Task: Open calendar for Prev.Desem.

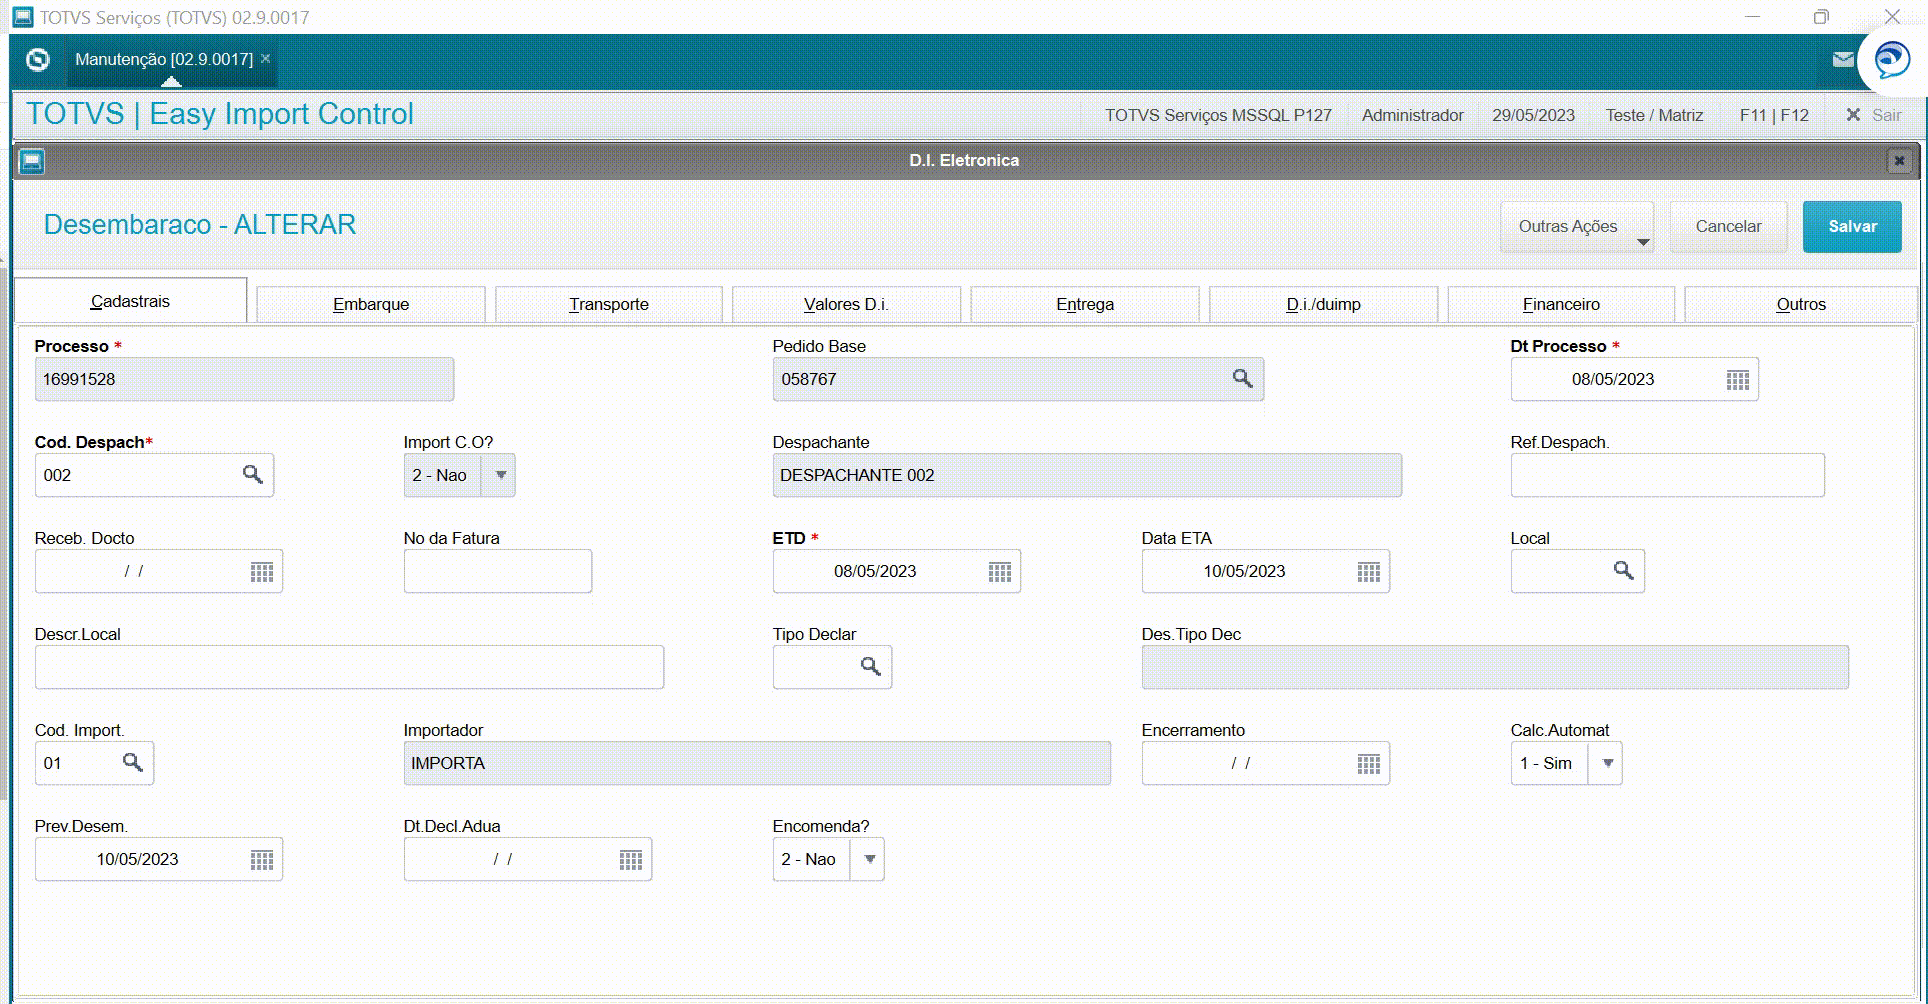Action: 262,860
